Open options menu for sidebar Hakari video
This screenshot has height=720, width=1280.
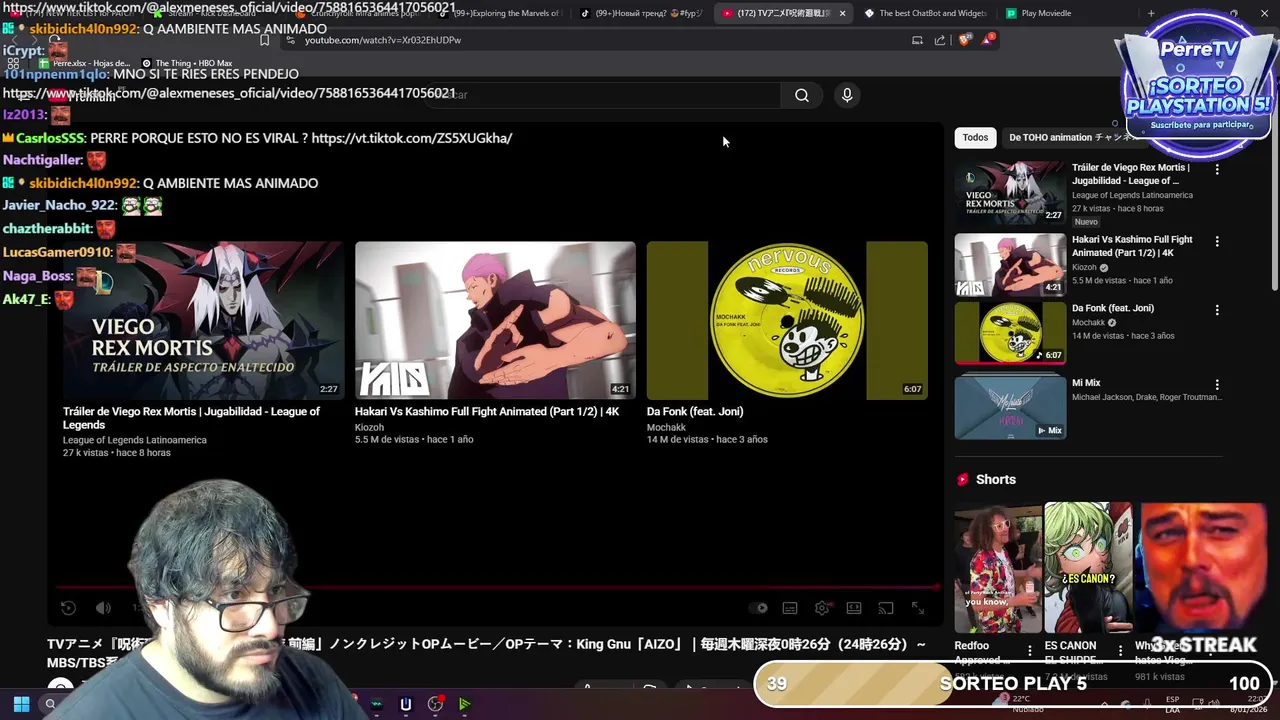[1217, 241]
